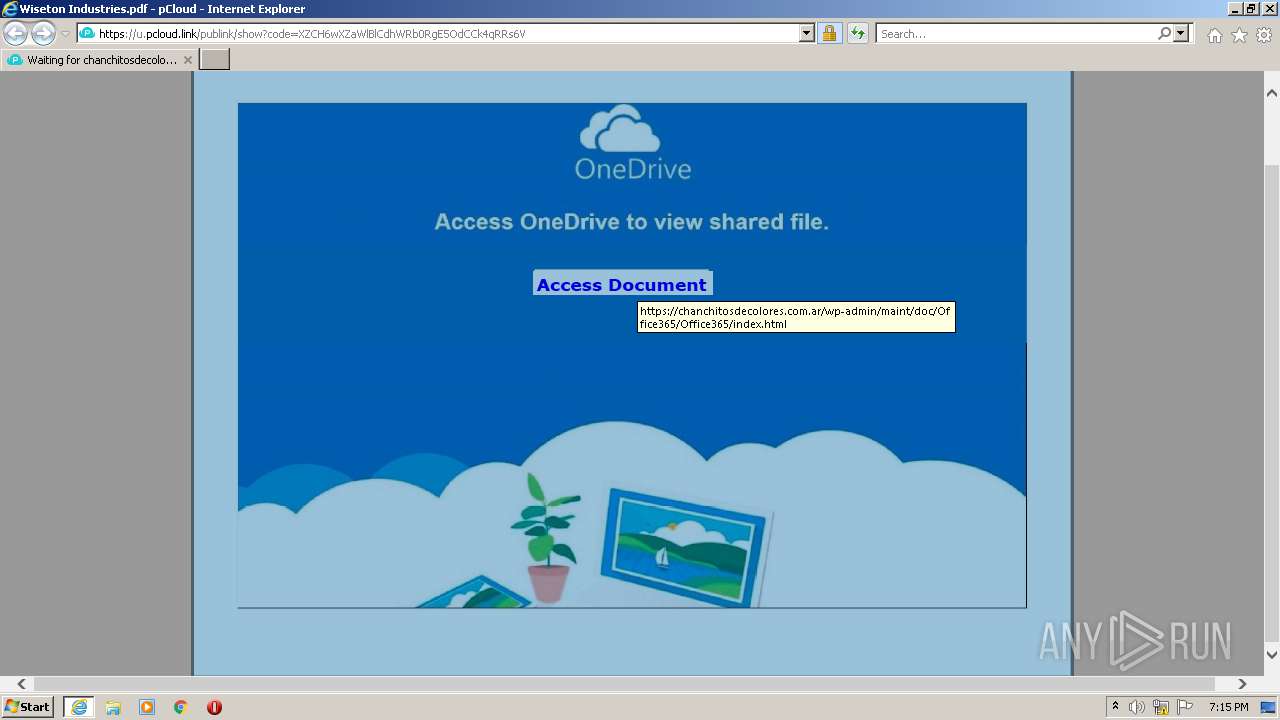Open the Windows Start button

28,707
